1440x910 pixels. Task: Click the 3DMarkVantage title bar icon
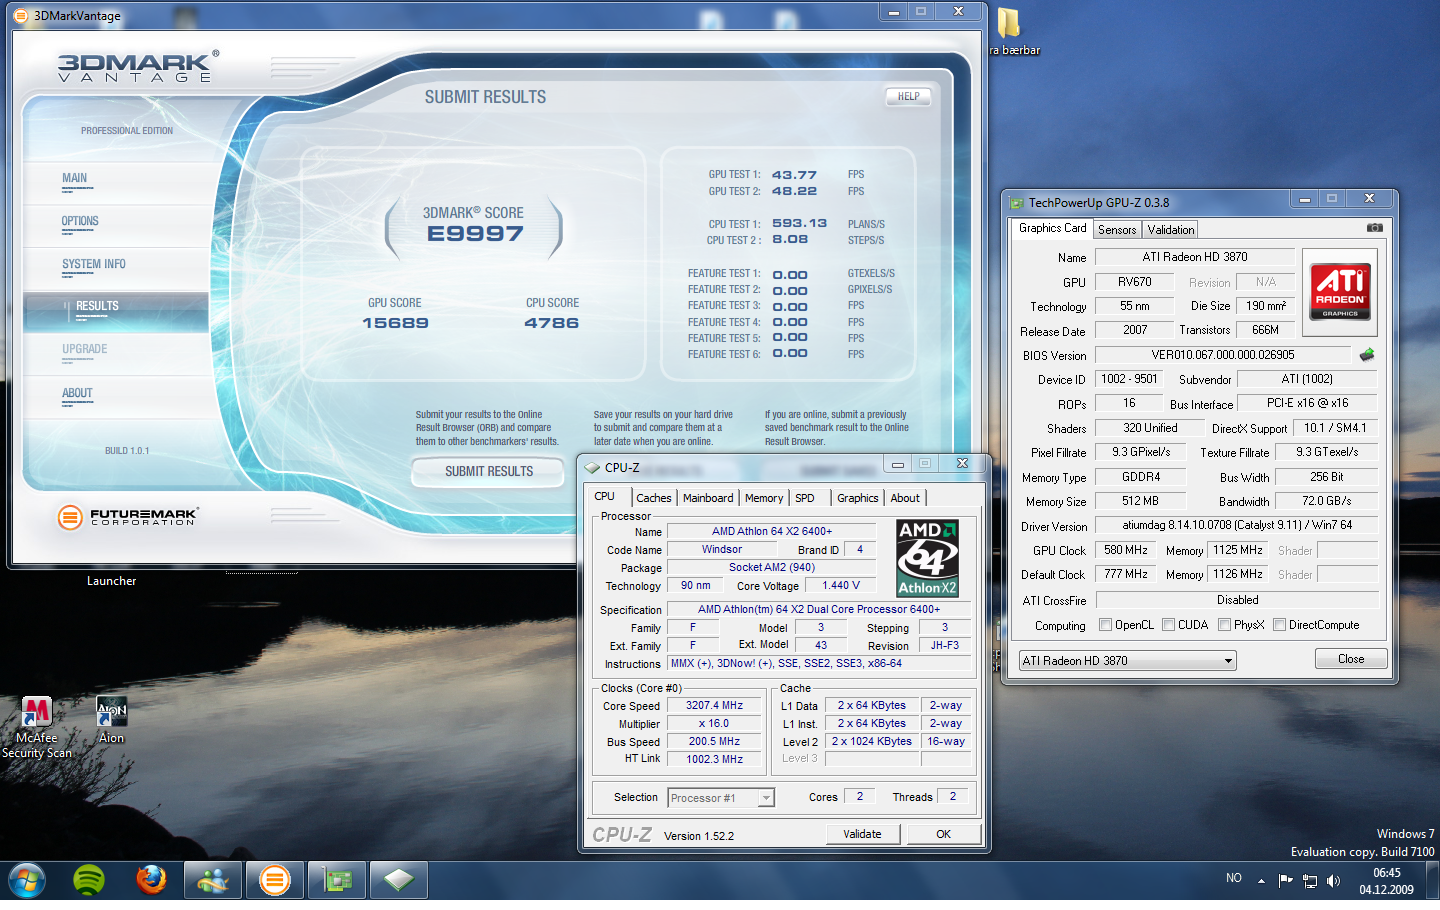click(x=21, y=15)
